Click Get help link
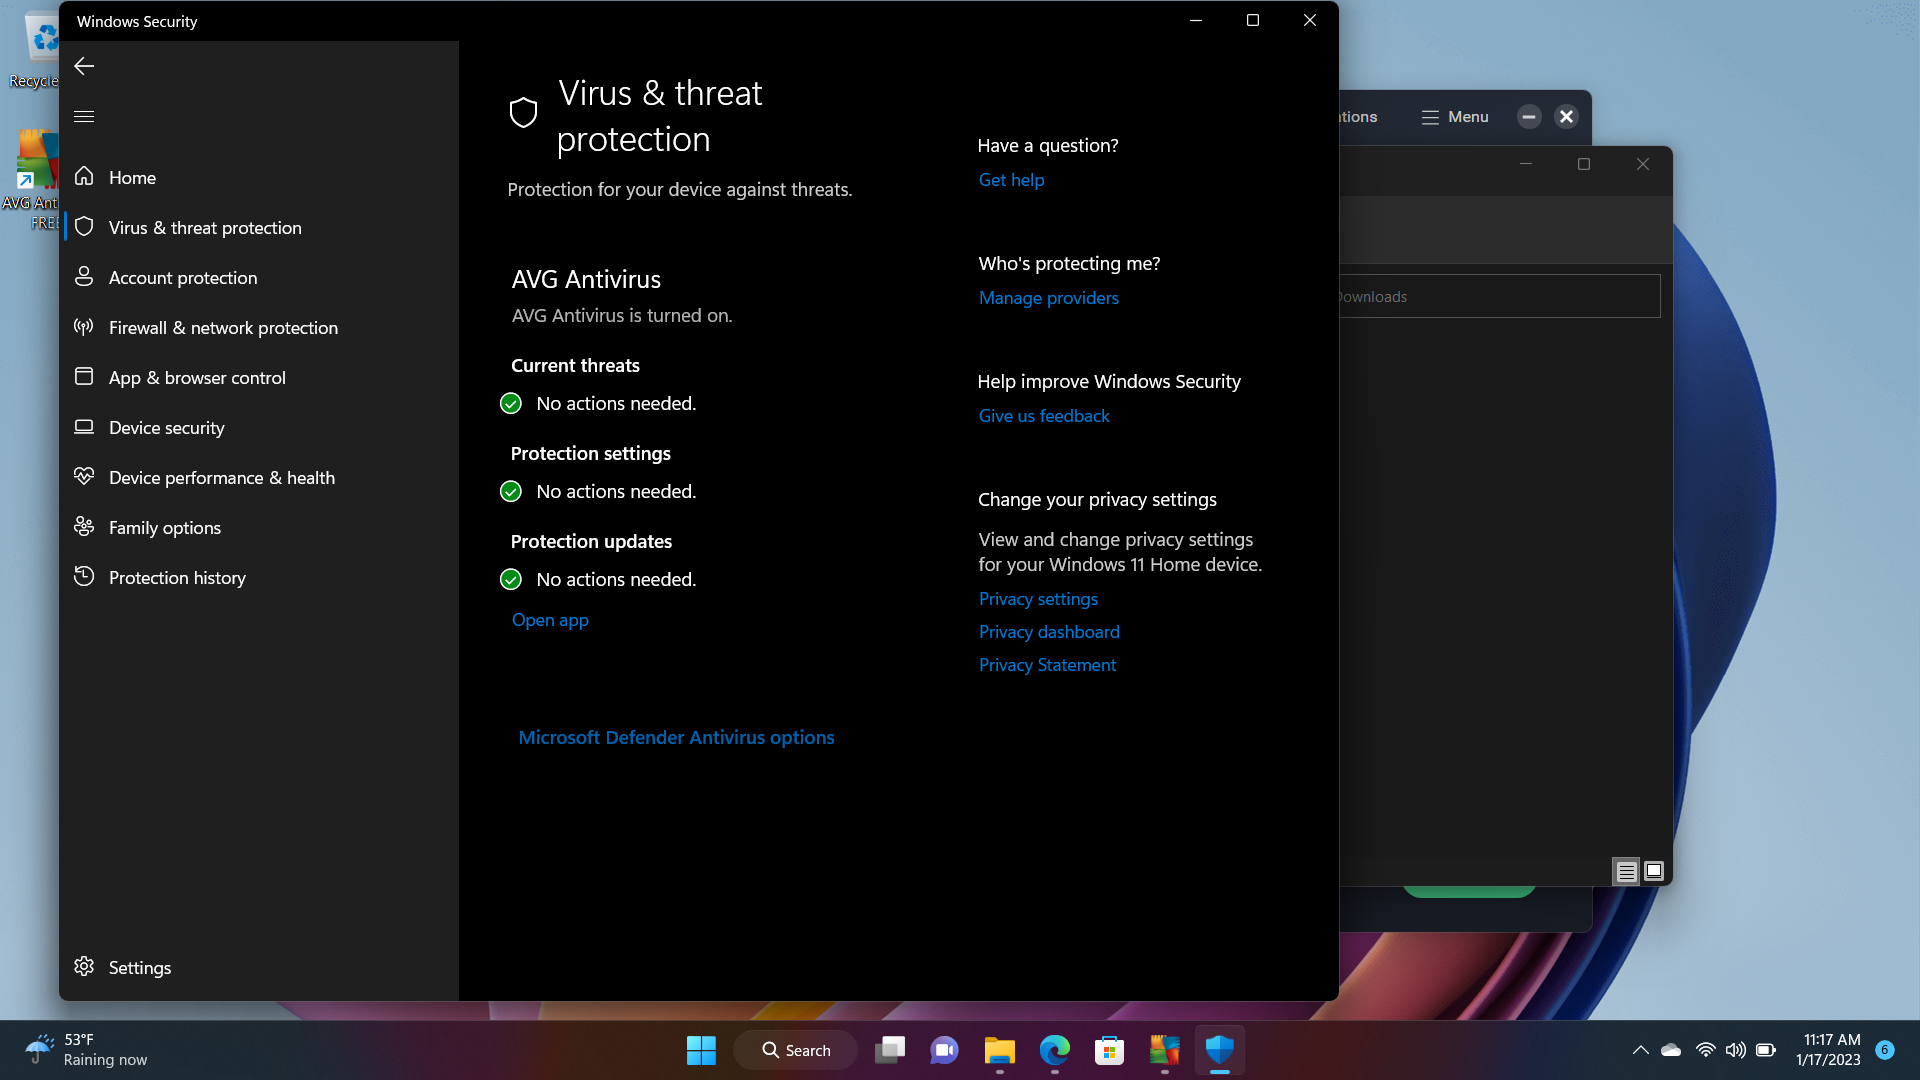The height and width of the screenshot is (1080, 1920). (x=1011, y=179)
